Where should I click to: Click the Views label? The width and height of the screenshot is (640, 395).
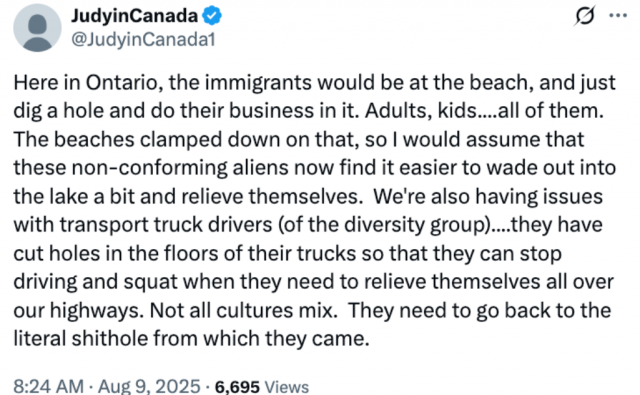[287, 387]
